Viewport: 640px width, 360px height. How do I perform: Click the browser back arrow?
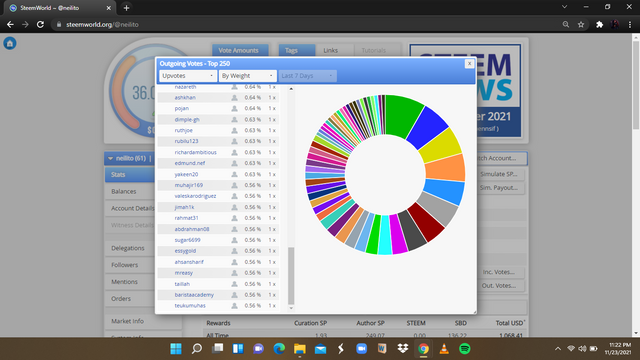click(x=10, y=24)
